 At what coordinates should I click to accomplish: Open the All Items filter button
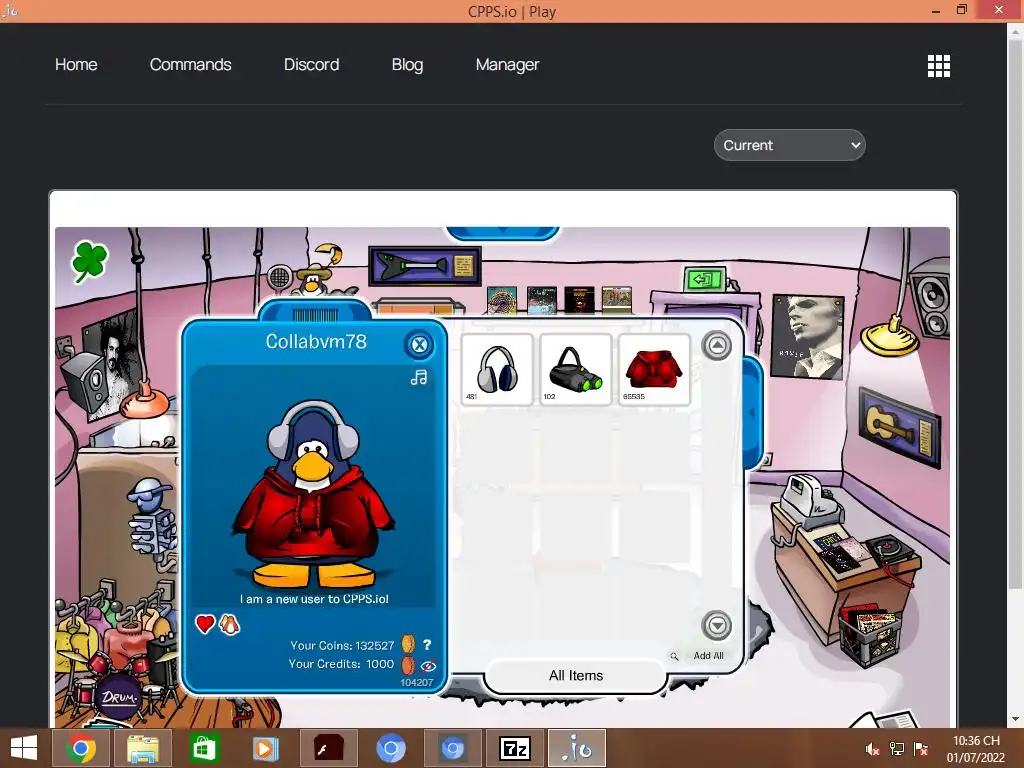point(575,676)
